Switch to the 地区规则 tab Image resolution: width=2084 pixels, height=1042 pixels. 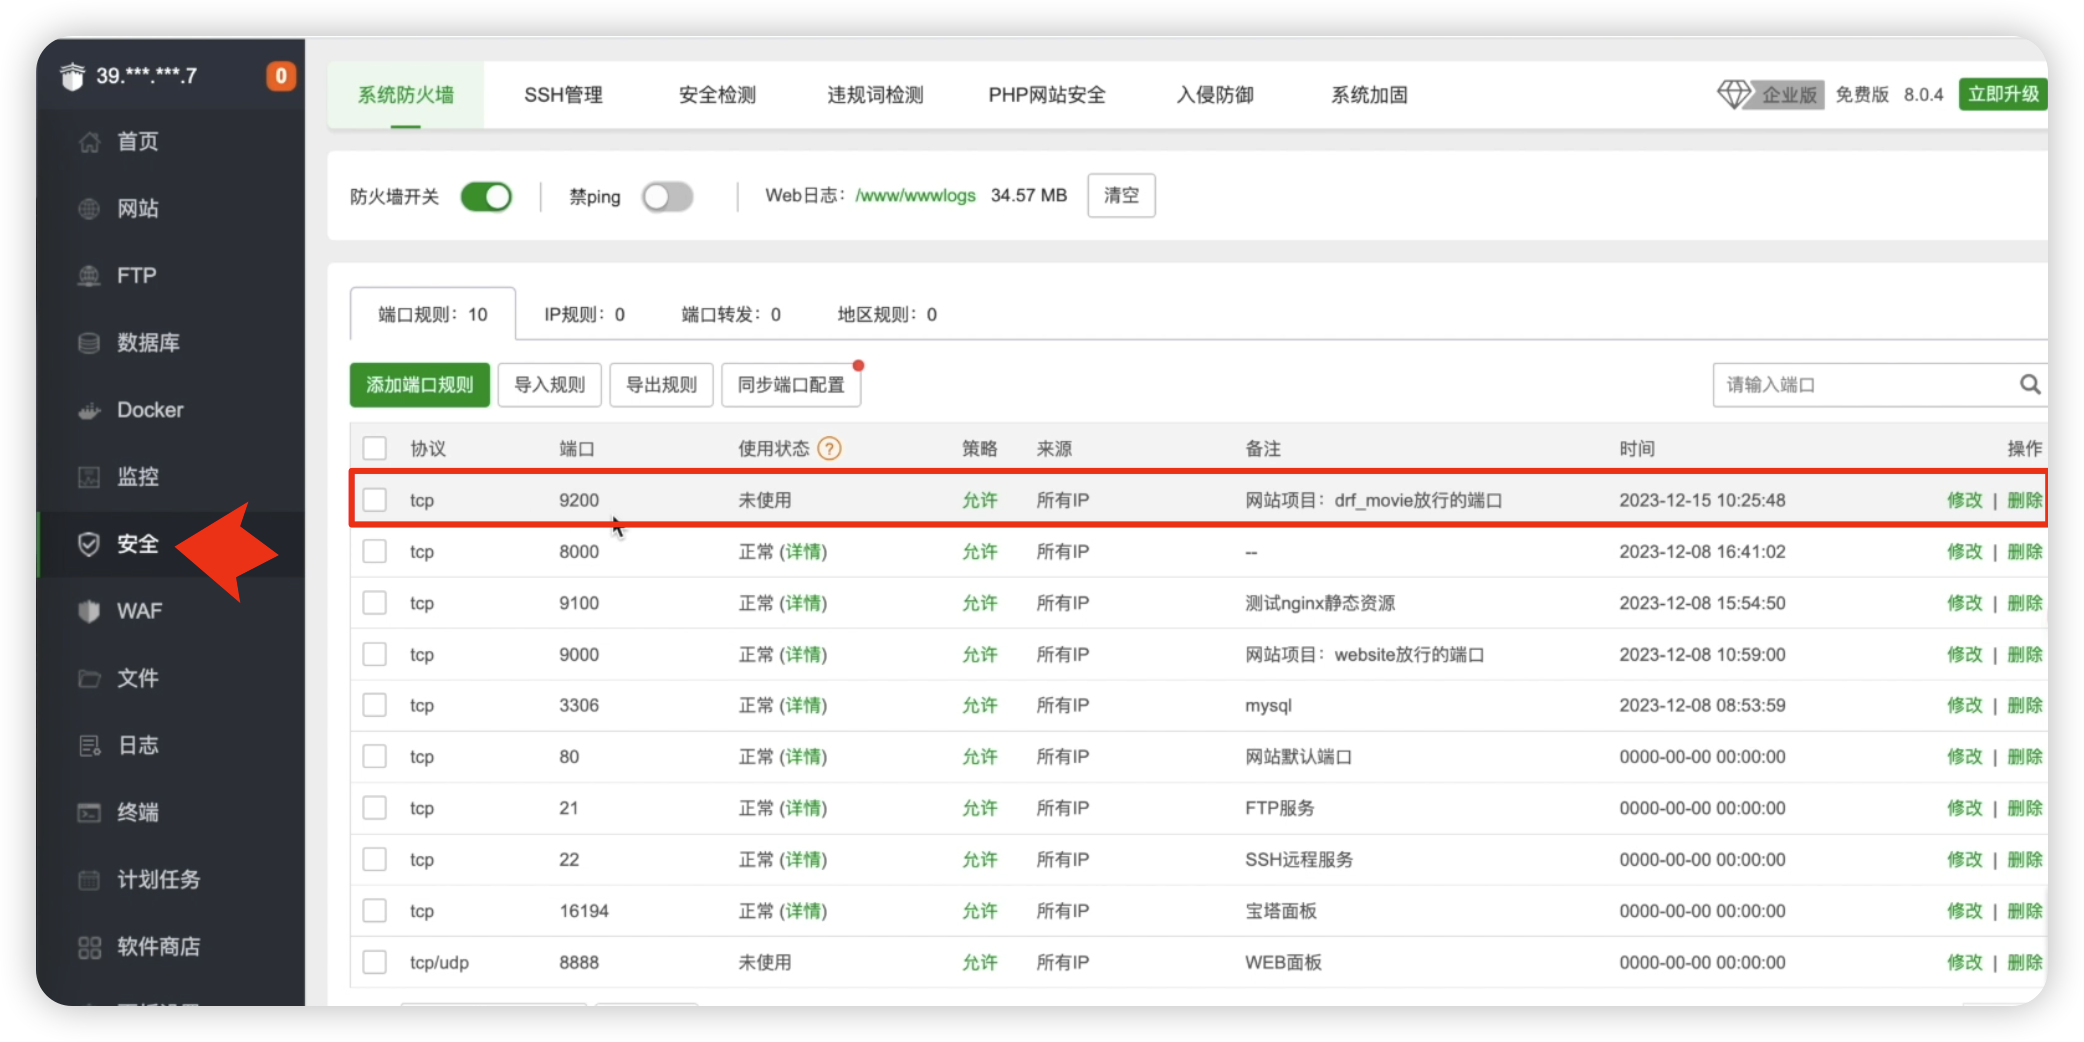click(887, 314)
